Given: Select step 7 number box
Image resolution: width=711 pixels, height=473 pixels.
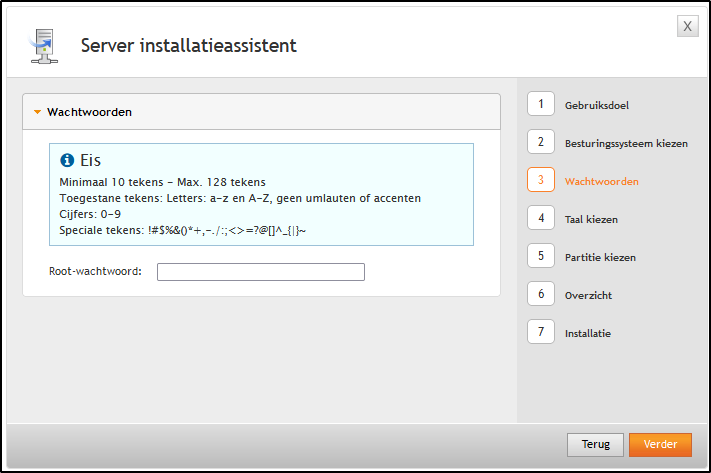Looking at the screenshot, I should 541,332.
